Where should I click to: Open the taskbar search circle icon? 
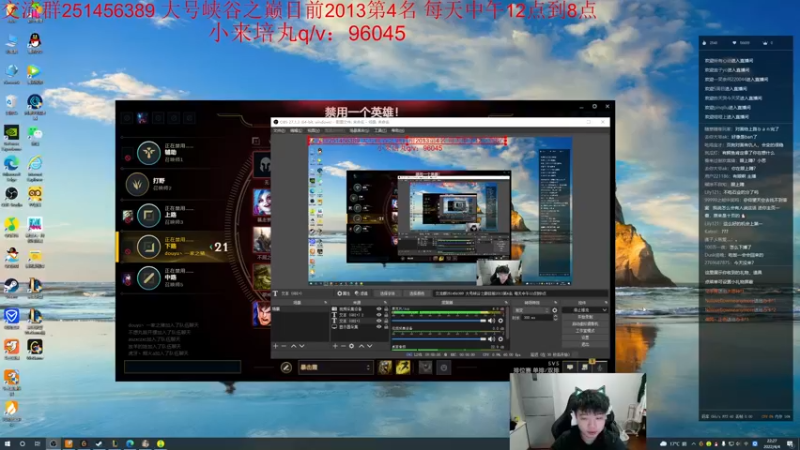click(x=22, y=444)
